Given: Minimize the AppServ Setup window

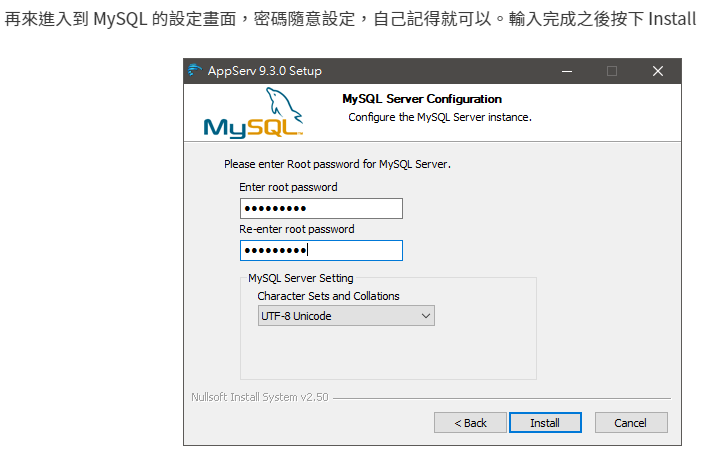Looking at the screenshot, I should [566, 71].
